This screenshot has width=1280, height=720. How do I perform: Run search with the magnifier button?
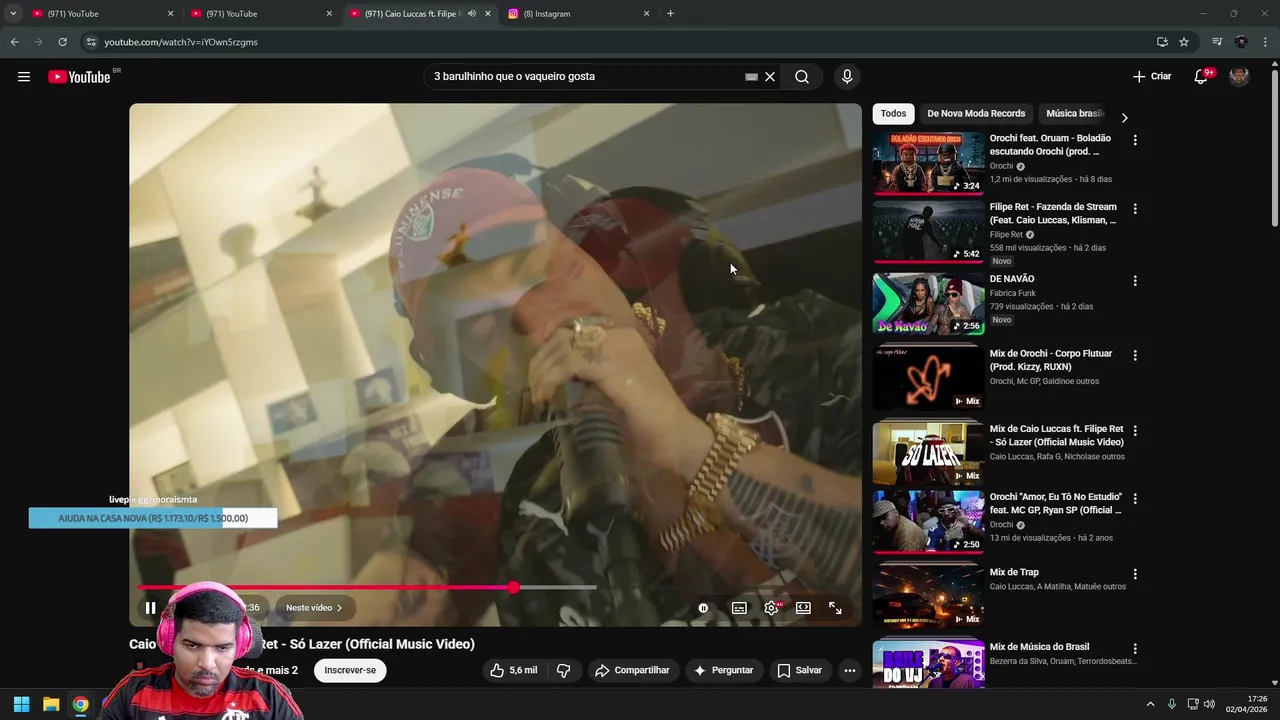pos(802,77)
